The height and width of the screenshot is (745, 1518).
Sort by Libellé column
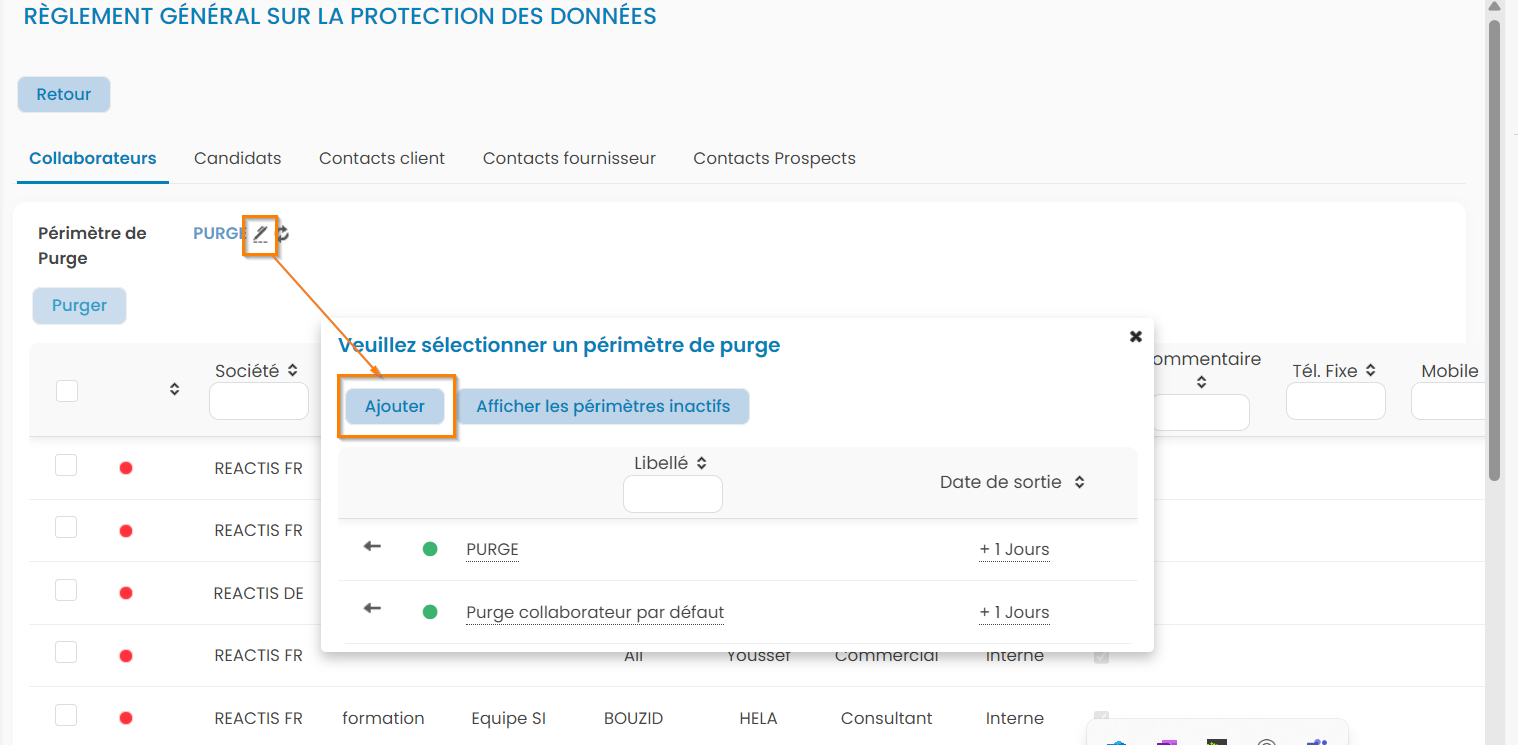701,463
